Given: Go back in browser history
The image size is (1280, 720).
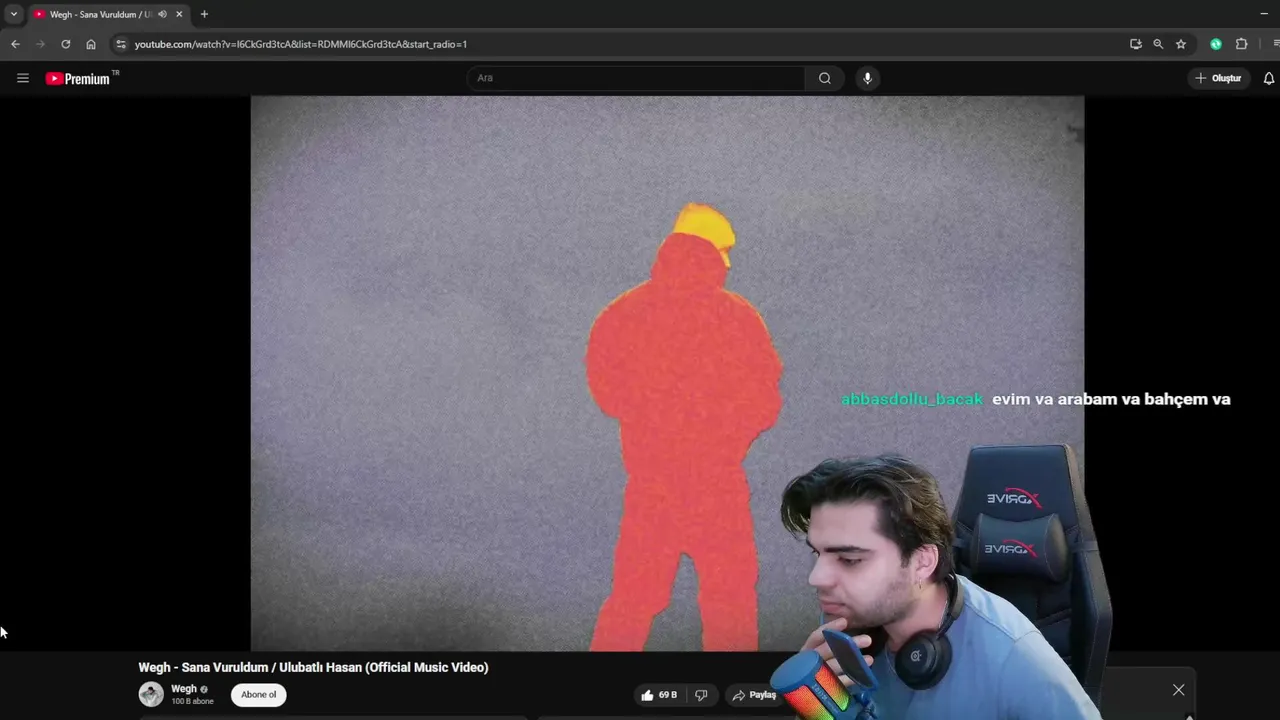Looking at the screenshot, I should coord(15,44).
